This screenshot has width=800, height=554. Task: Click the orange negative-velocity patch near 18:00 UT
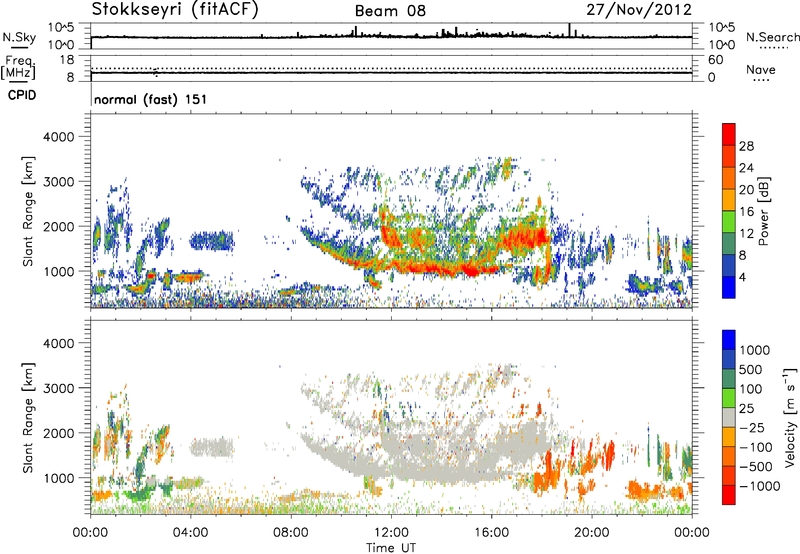545,474
